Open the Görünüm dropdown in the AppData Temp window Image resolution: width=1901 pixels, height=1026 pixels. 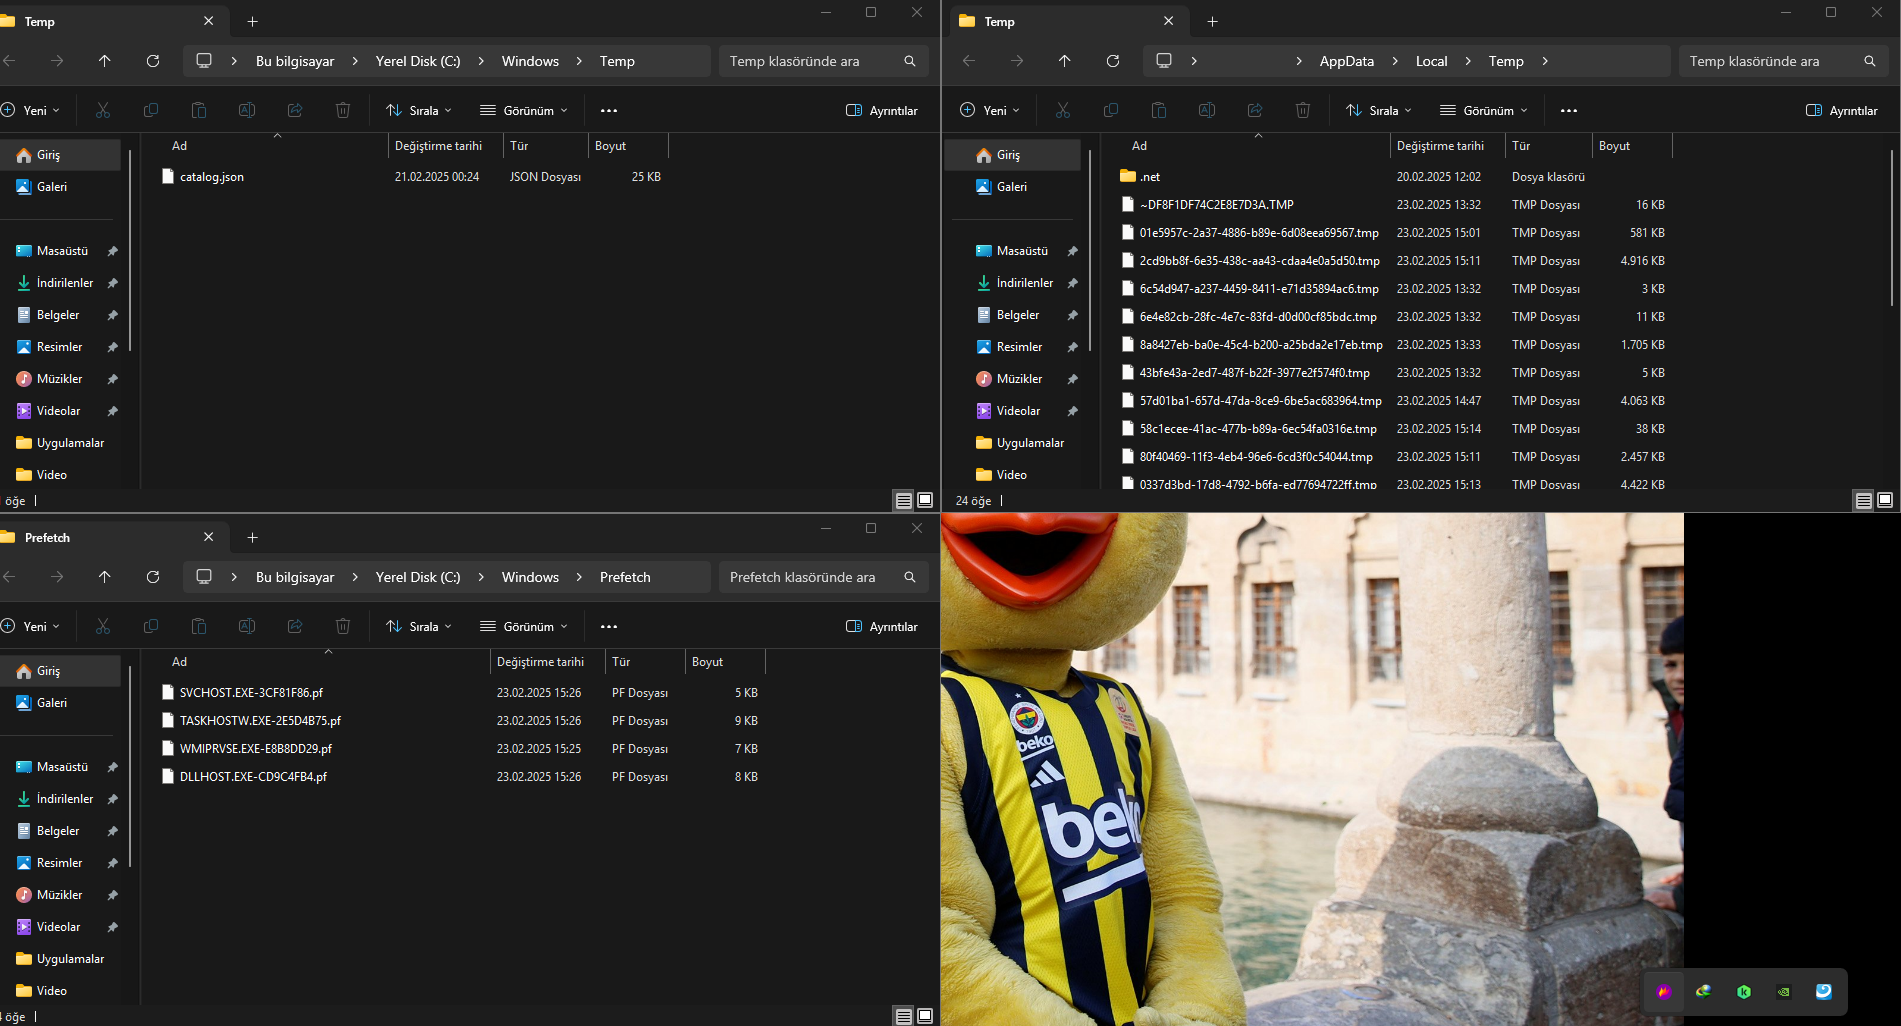[1484, 111]
